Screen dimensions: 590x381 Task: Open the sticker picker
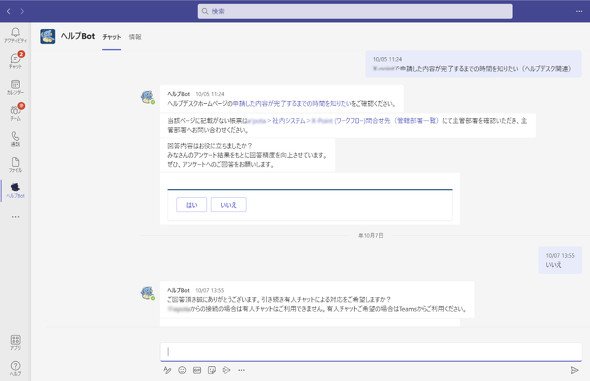click(212, 370)
